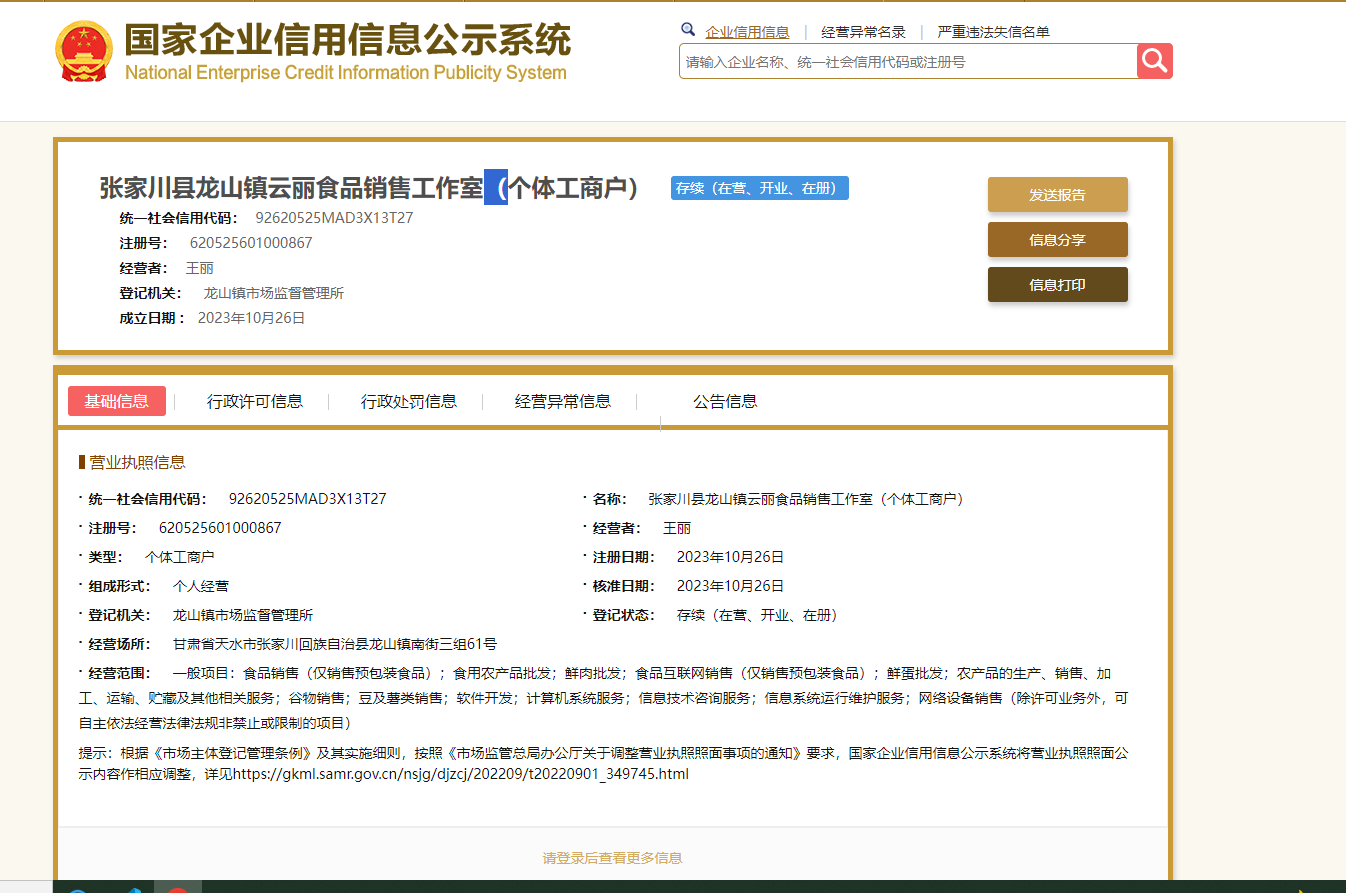Click the national emblem logo
Viewport: 1346px width, 893px height.
[x=85, y=51]
